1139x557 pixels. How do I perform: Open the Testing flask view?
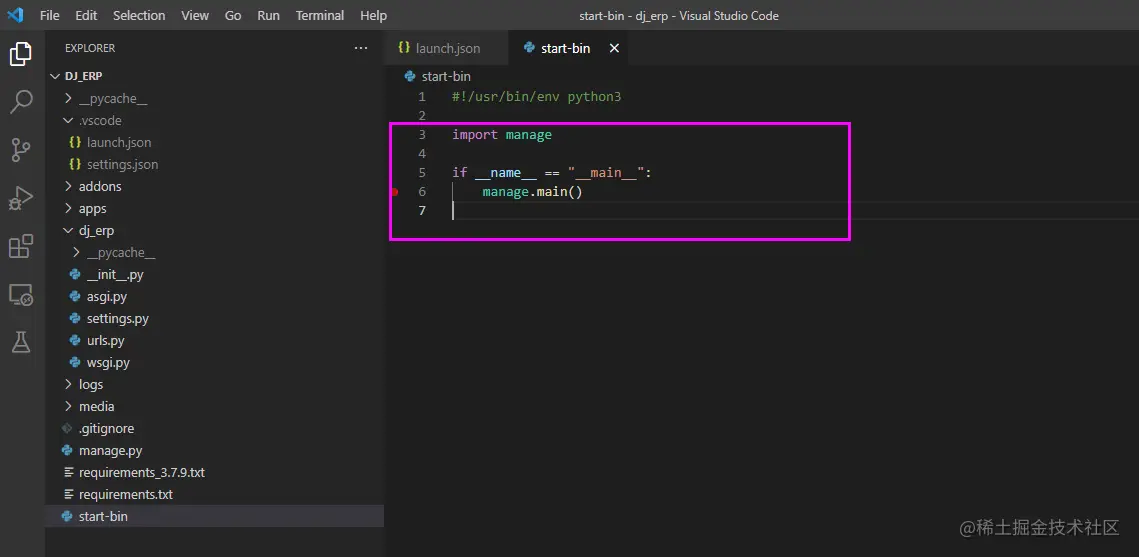[x=21, y=342]
